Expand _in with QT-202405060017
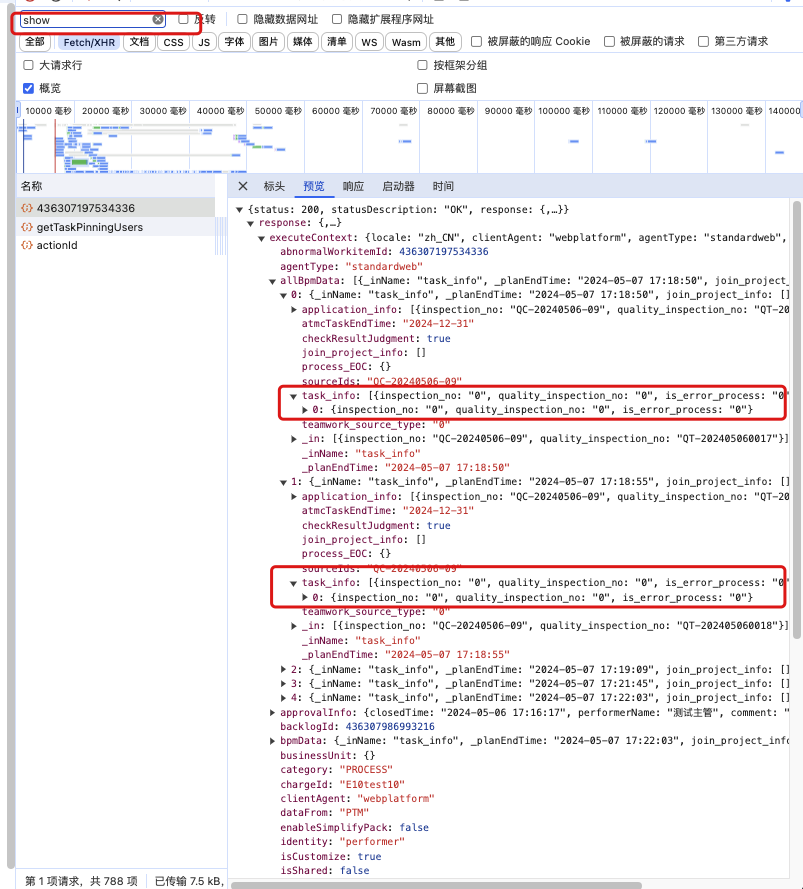803x889 pixels. click(x=294, y=439)
